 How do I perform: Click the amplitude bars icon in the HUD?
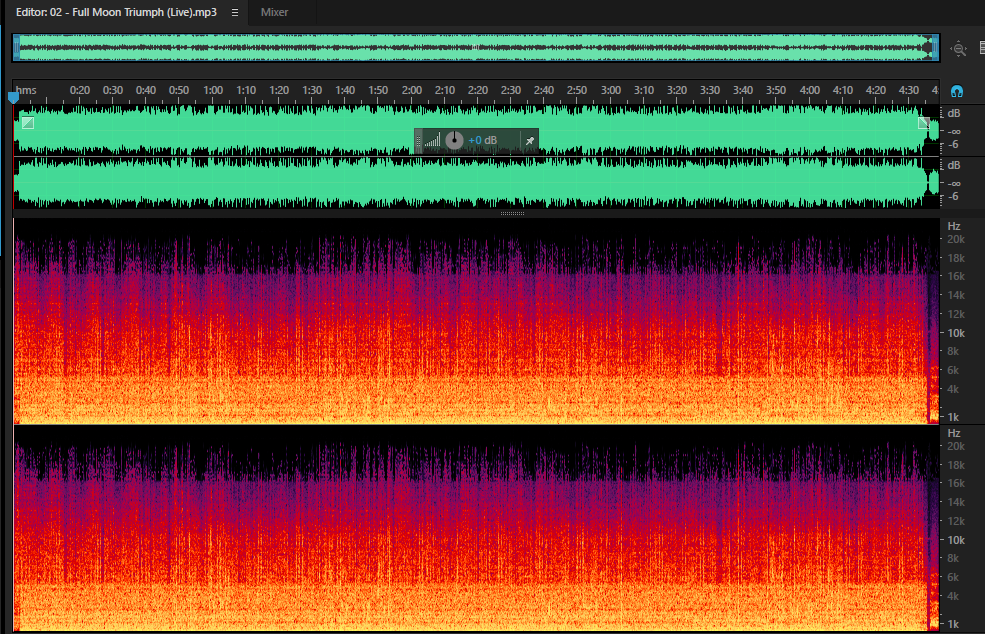pos(433,141)
